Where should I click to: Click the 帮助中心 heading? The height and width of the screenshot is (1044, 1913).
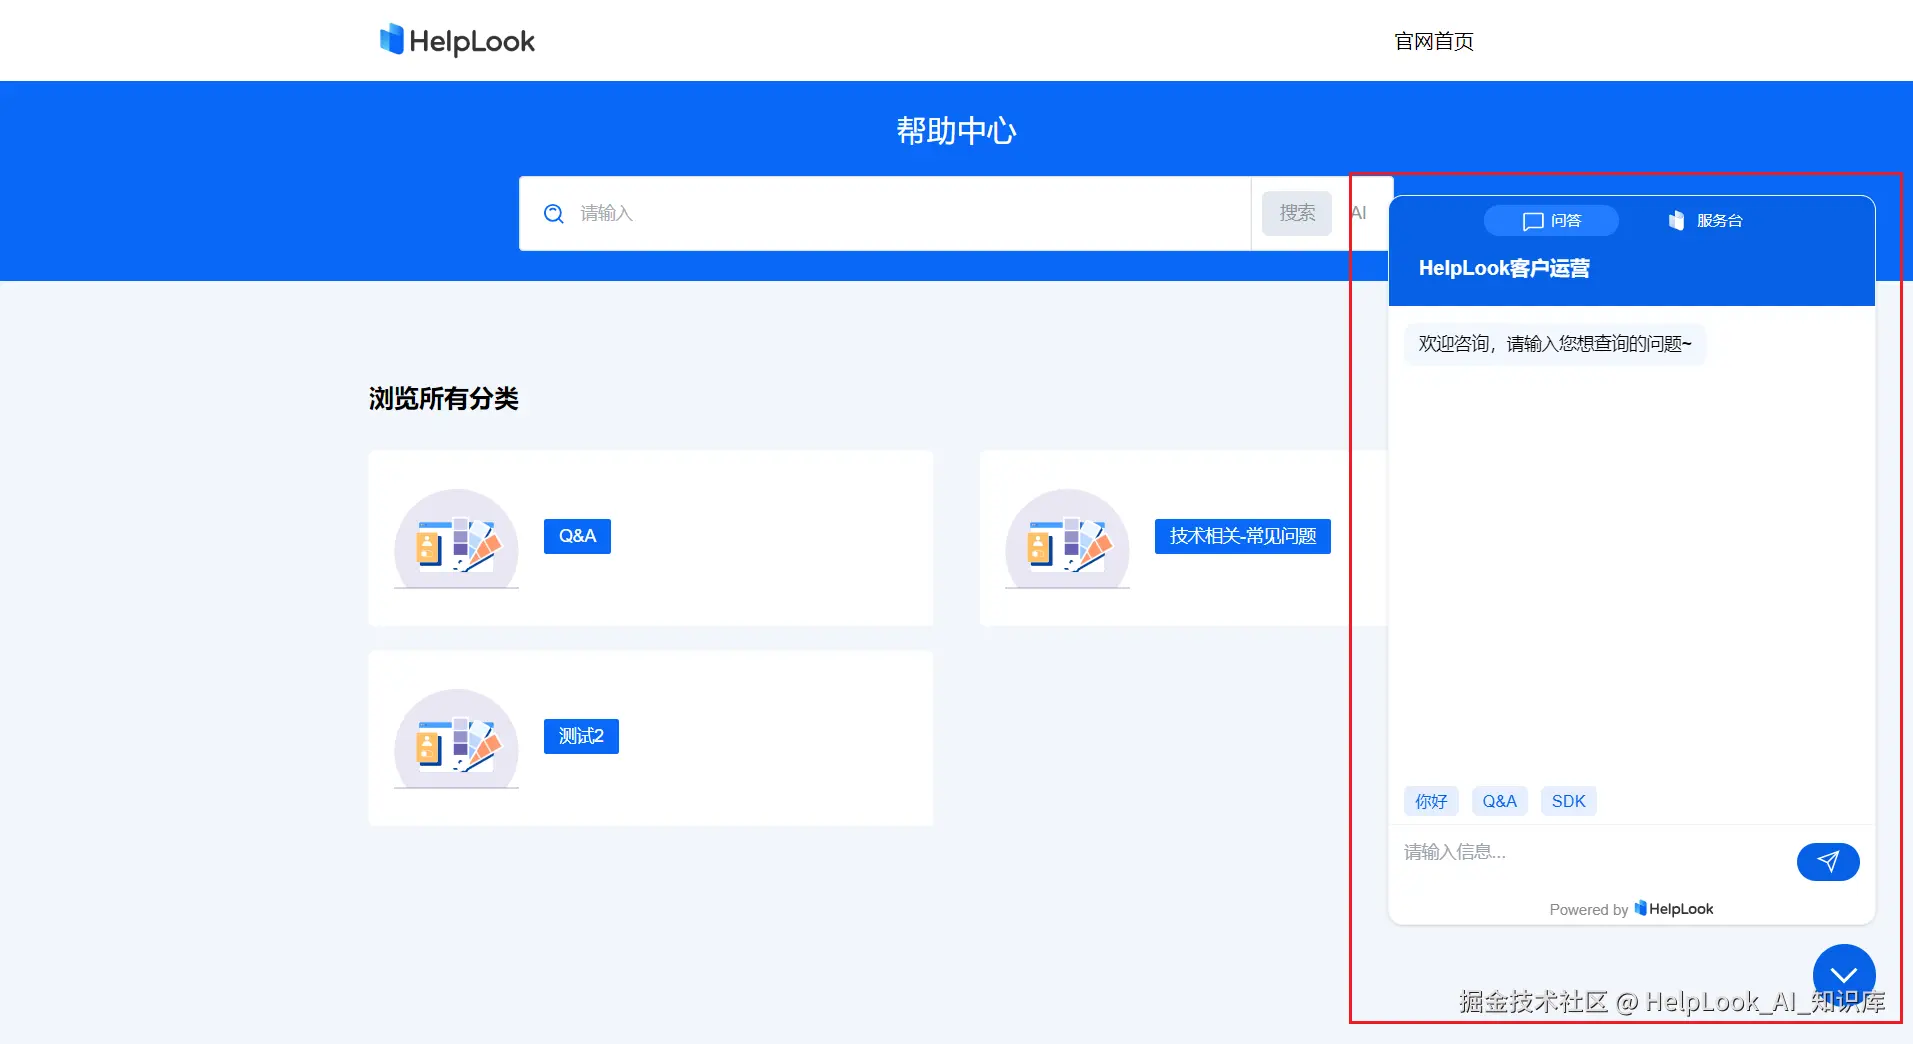coord(956,131)
